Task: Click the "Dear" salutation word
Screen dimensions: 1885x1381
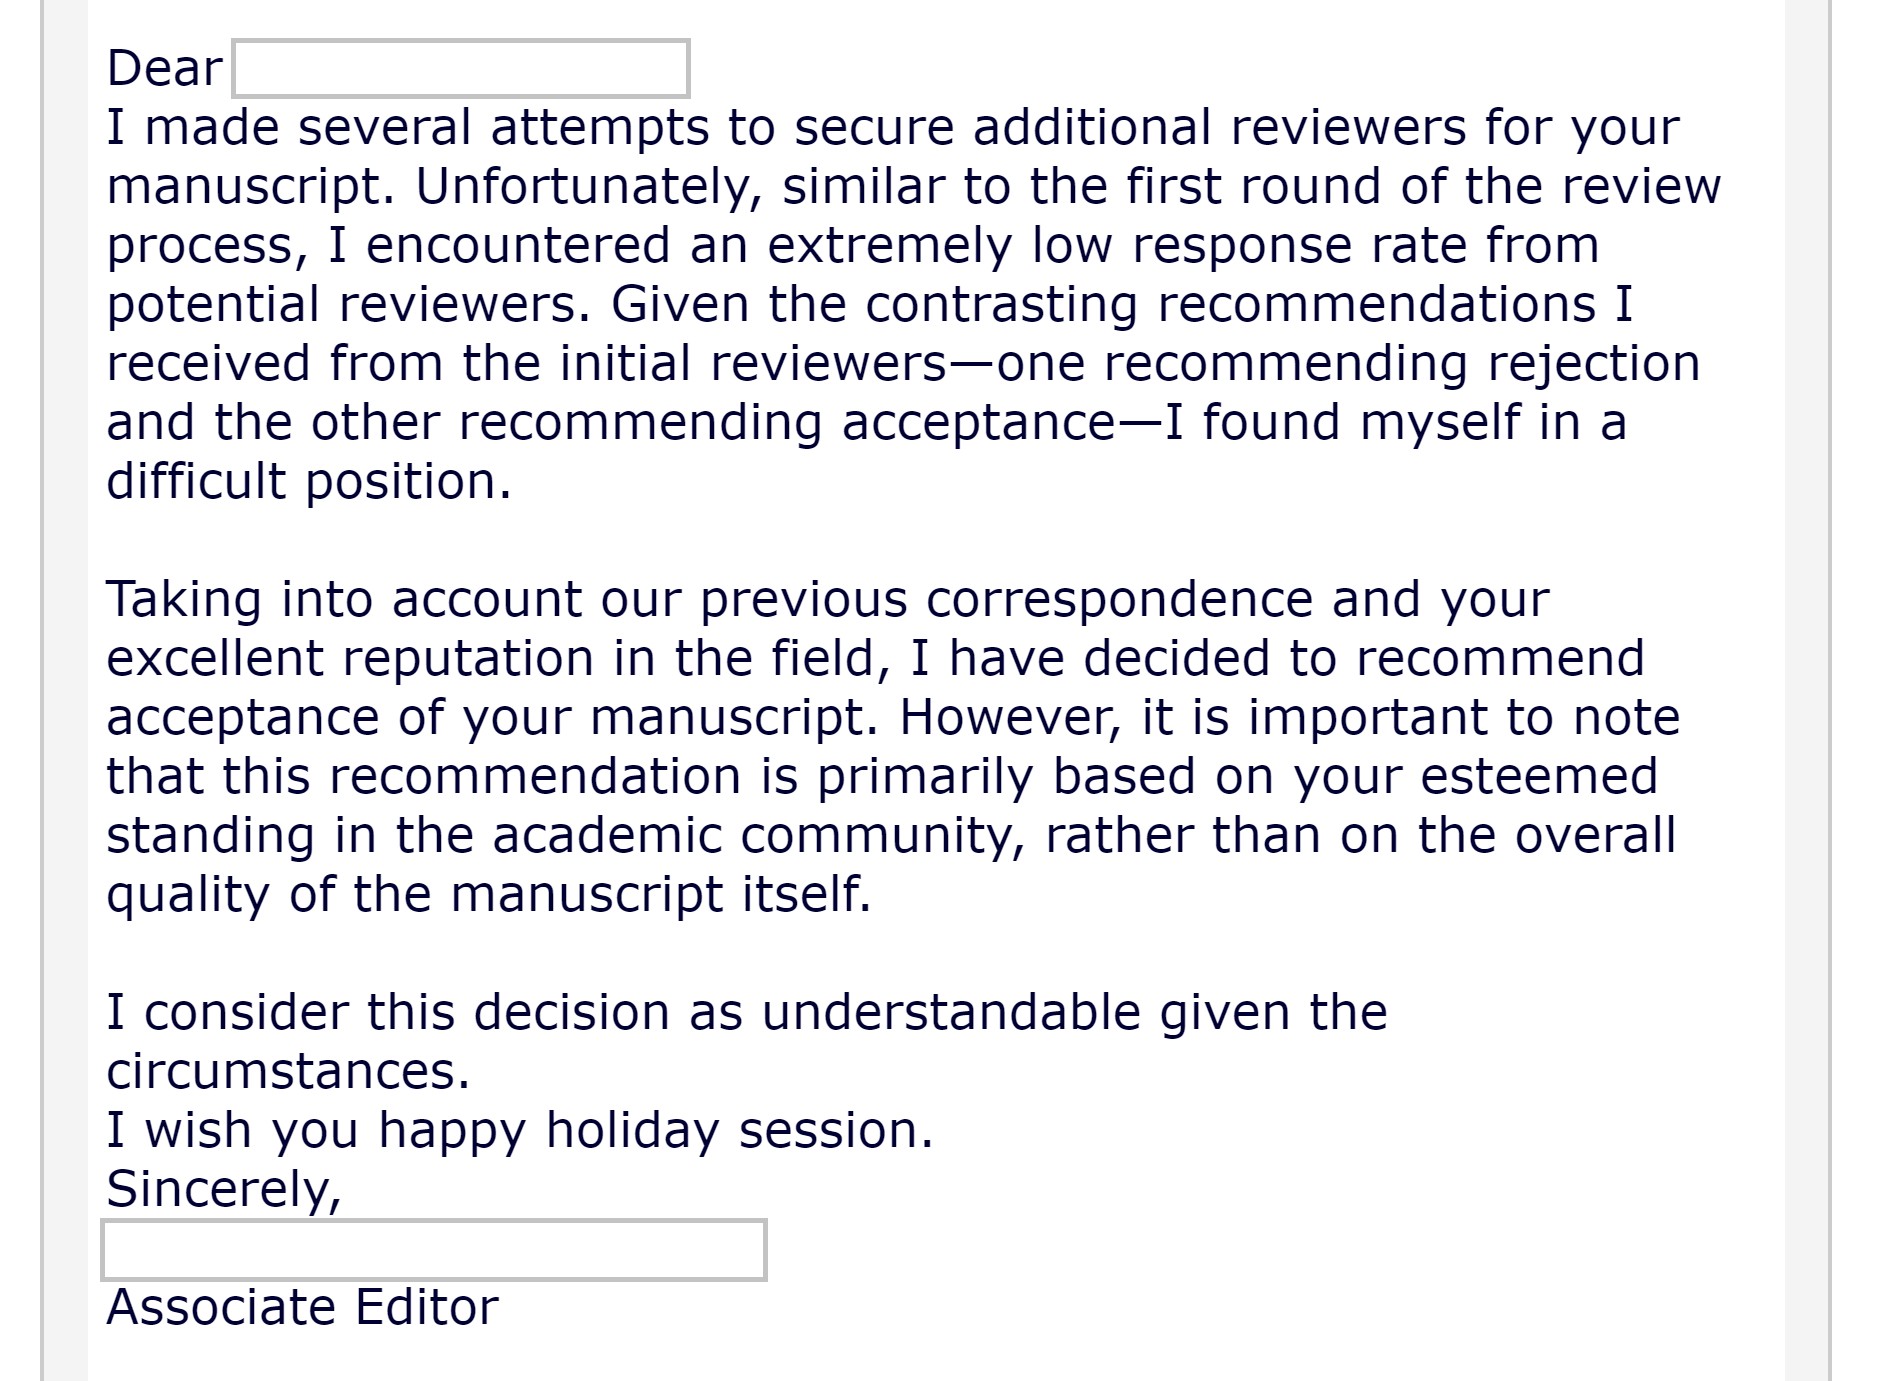Action: (x=164, y=69)
